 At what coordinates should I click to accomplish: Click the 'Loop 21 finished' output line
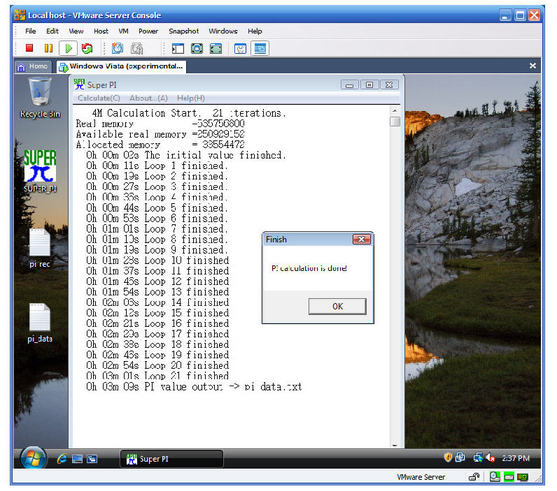click(x=157, y=376)
